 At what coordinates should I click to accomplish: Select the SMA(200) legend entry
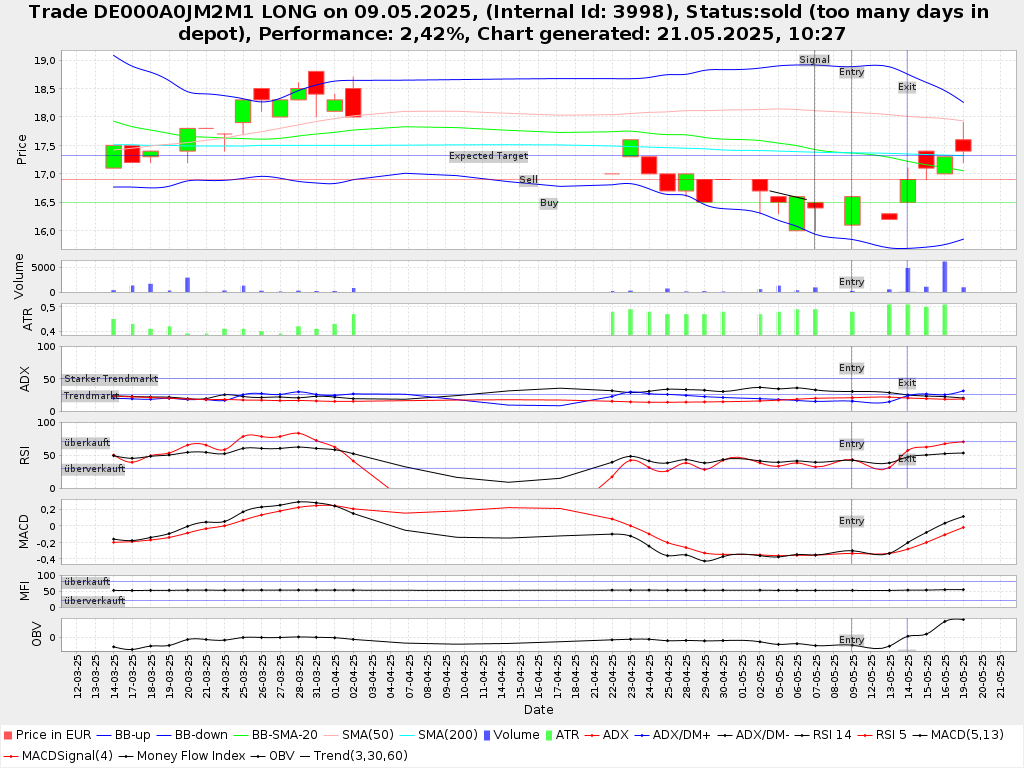[x=437, y=735]
